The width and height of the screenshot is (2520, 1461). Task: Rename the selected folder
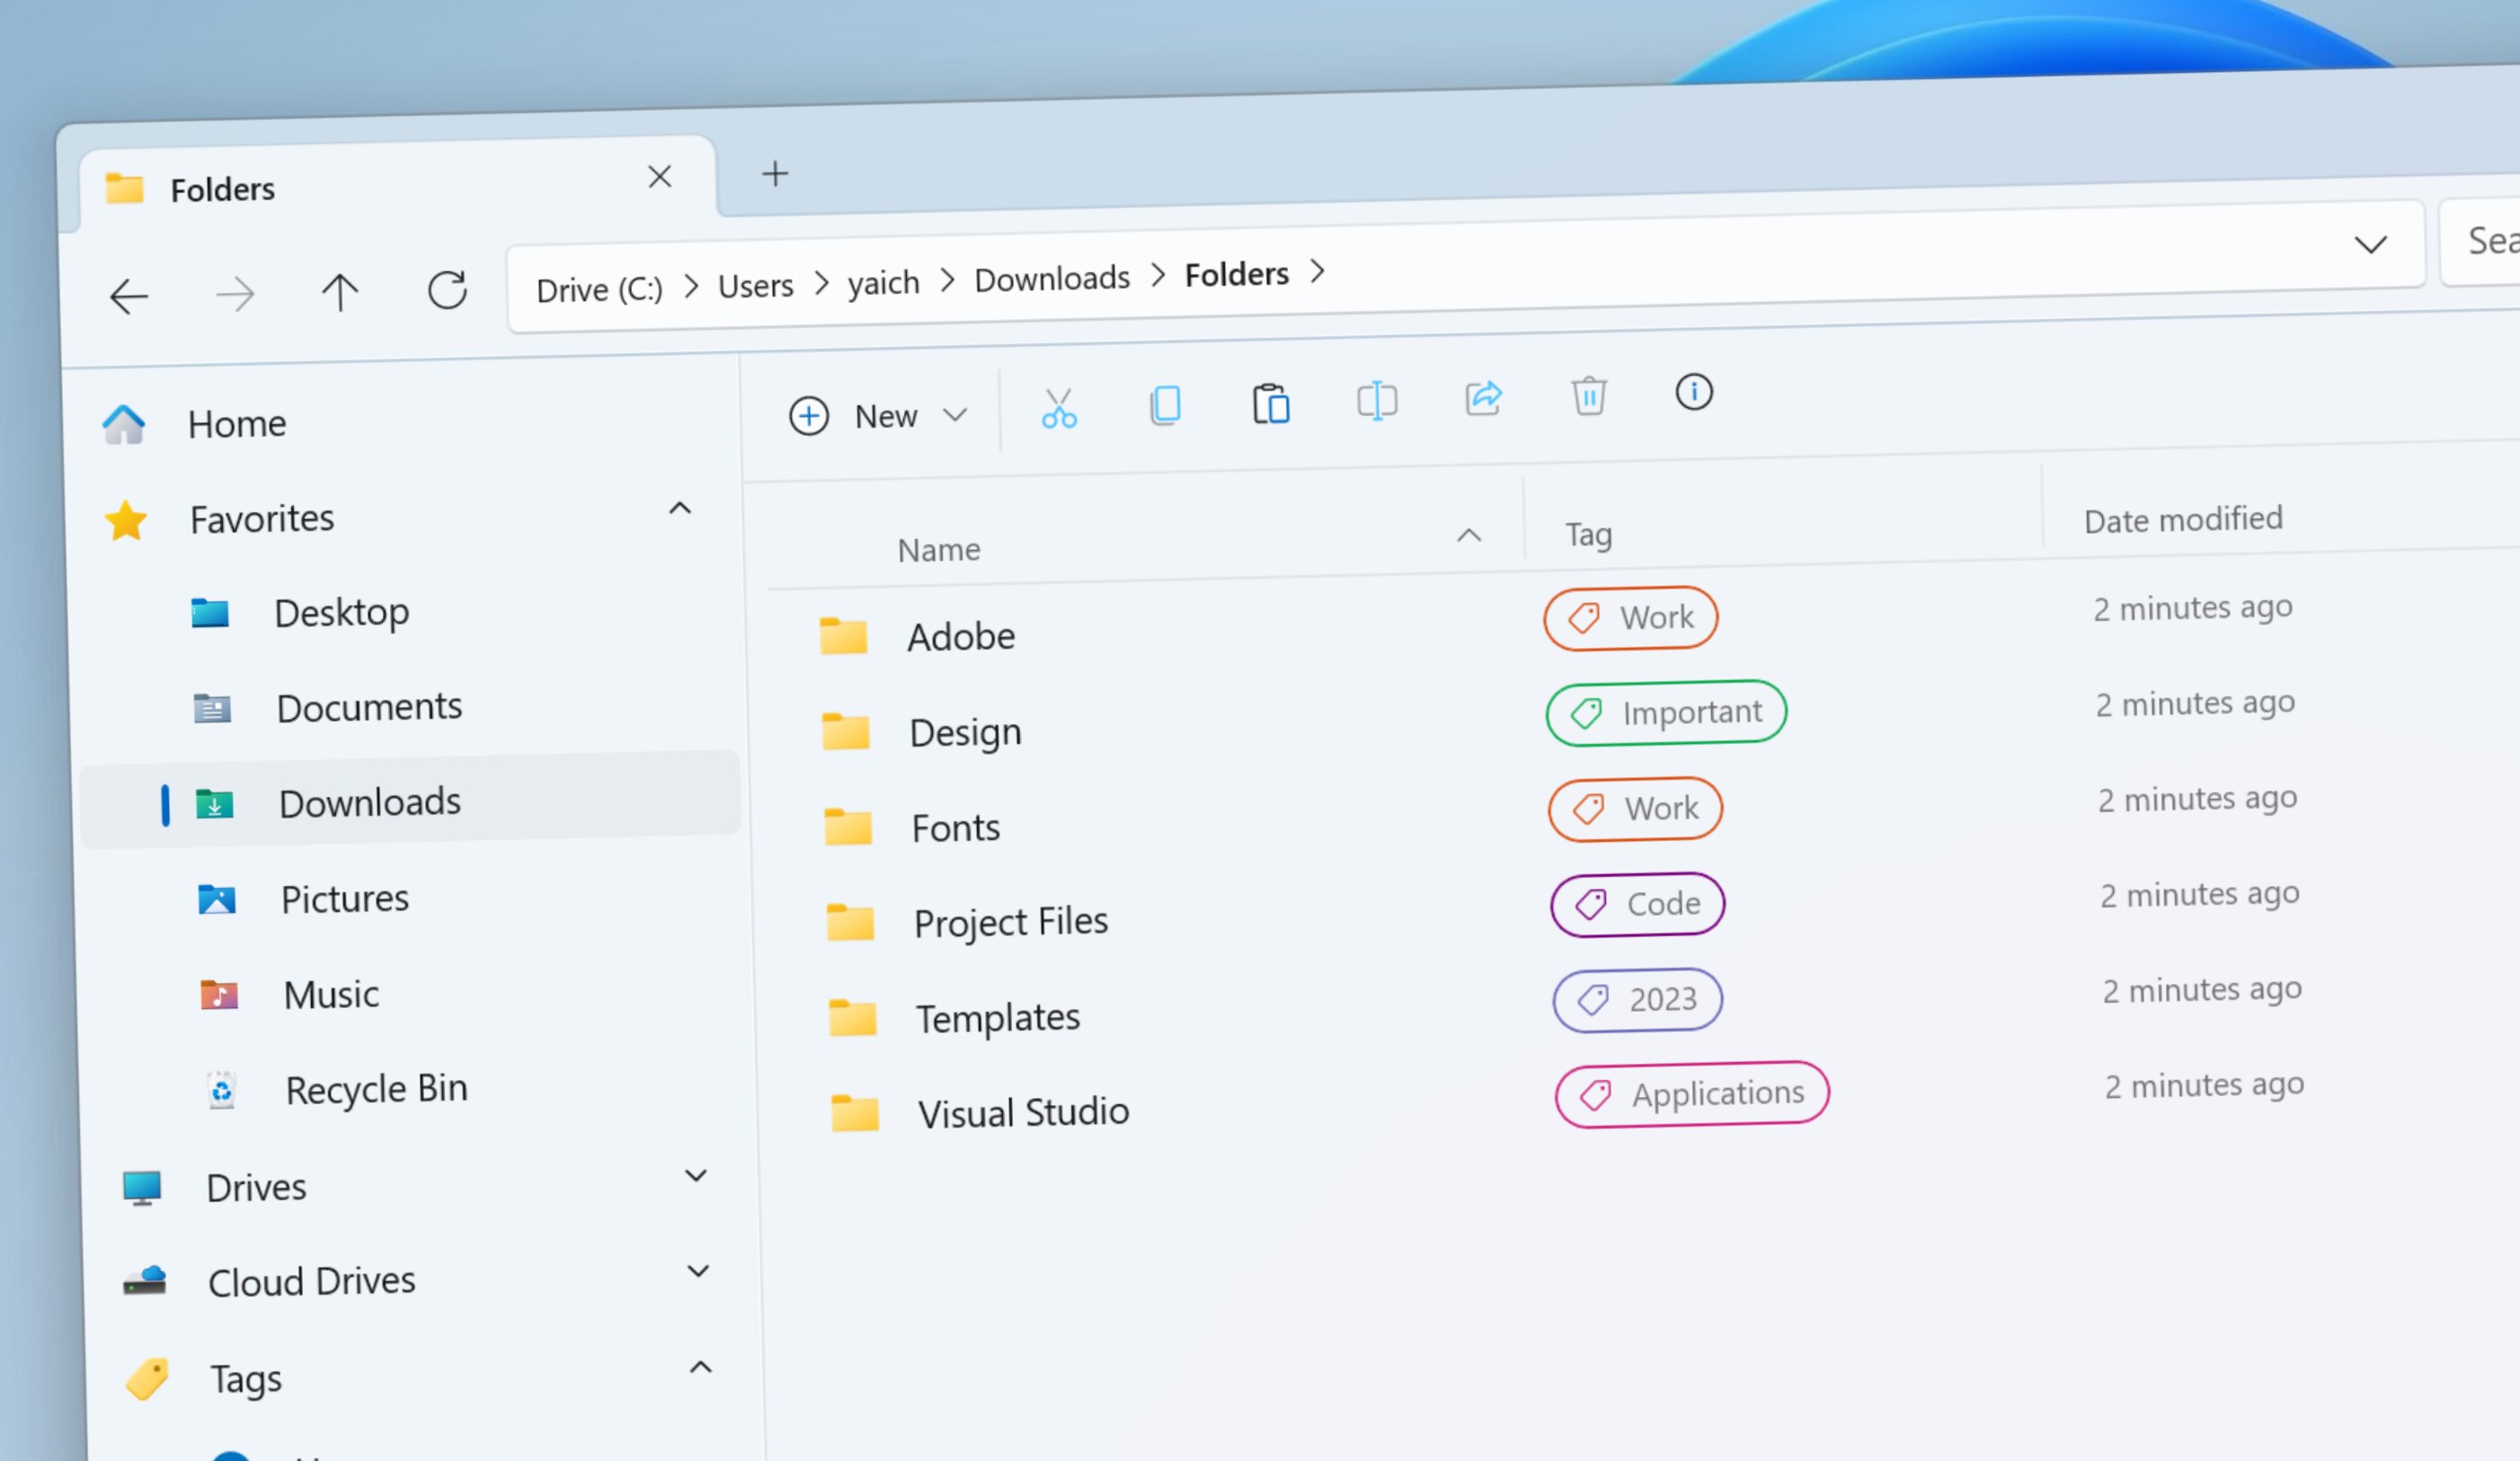pos(1377,400)
